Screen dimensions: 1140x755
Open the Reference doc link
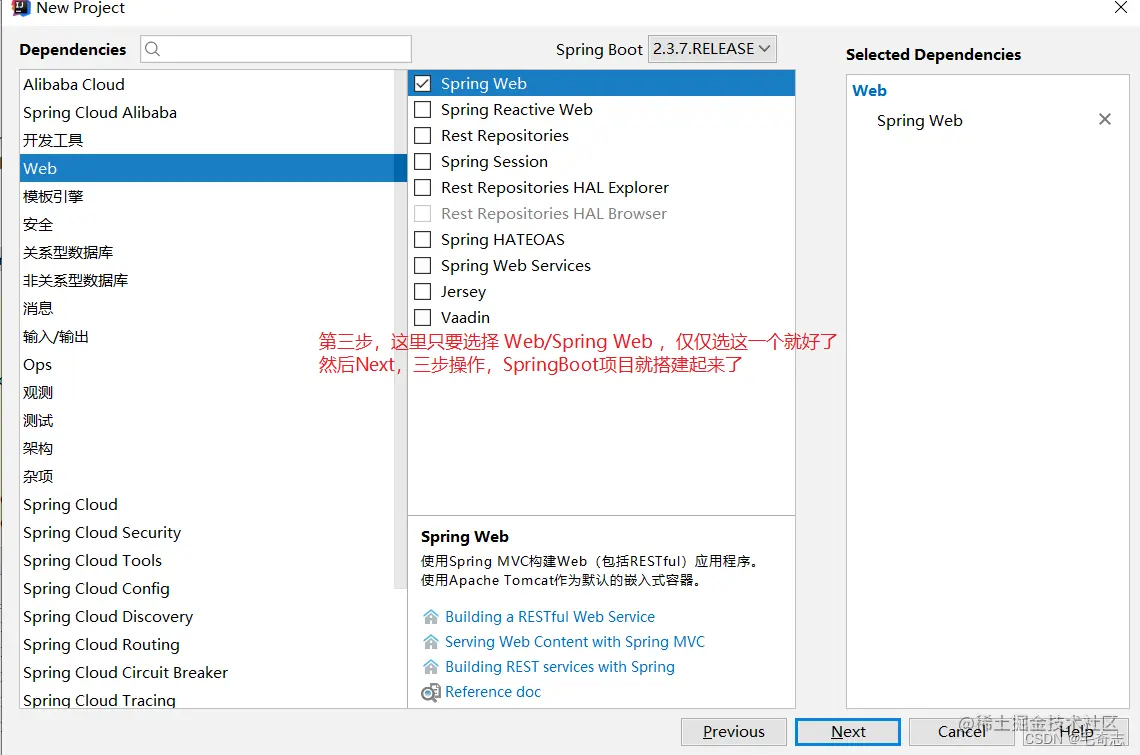coord(493,692)
